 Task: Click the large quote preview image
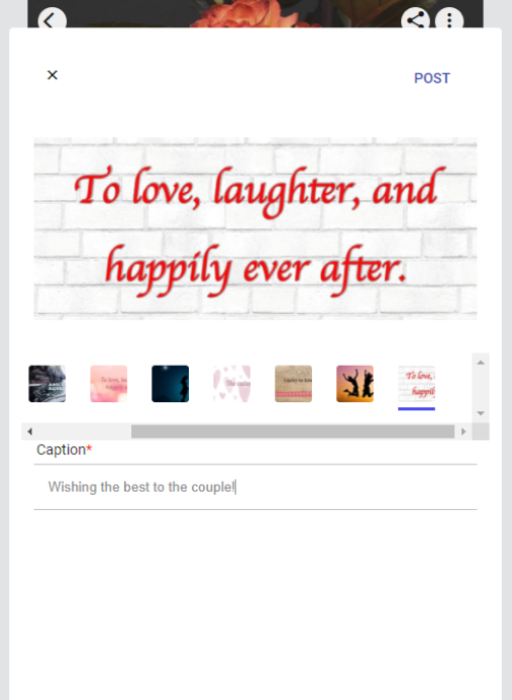(255, 229)
